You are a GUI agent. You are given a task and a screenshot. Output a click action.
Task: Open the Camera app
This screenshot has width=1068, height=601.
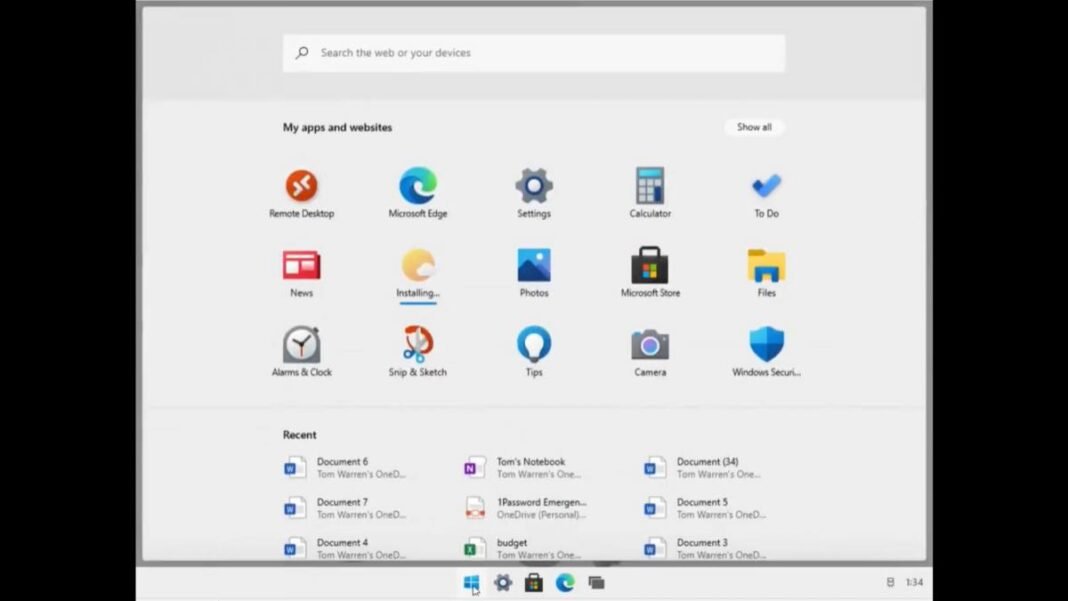coord(649,346)
